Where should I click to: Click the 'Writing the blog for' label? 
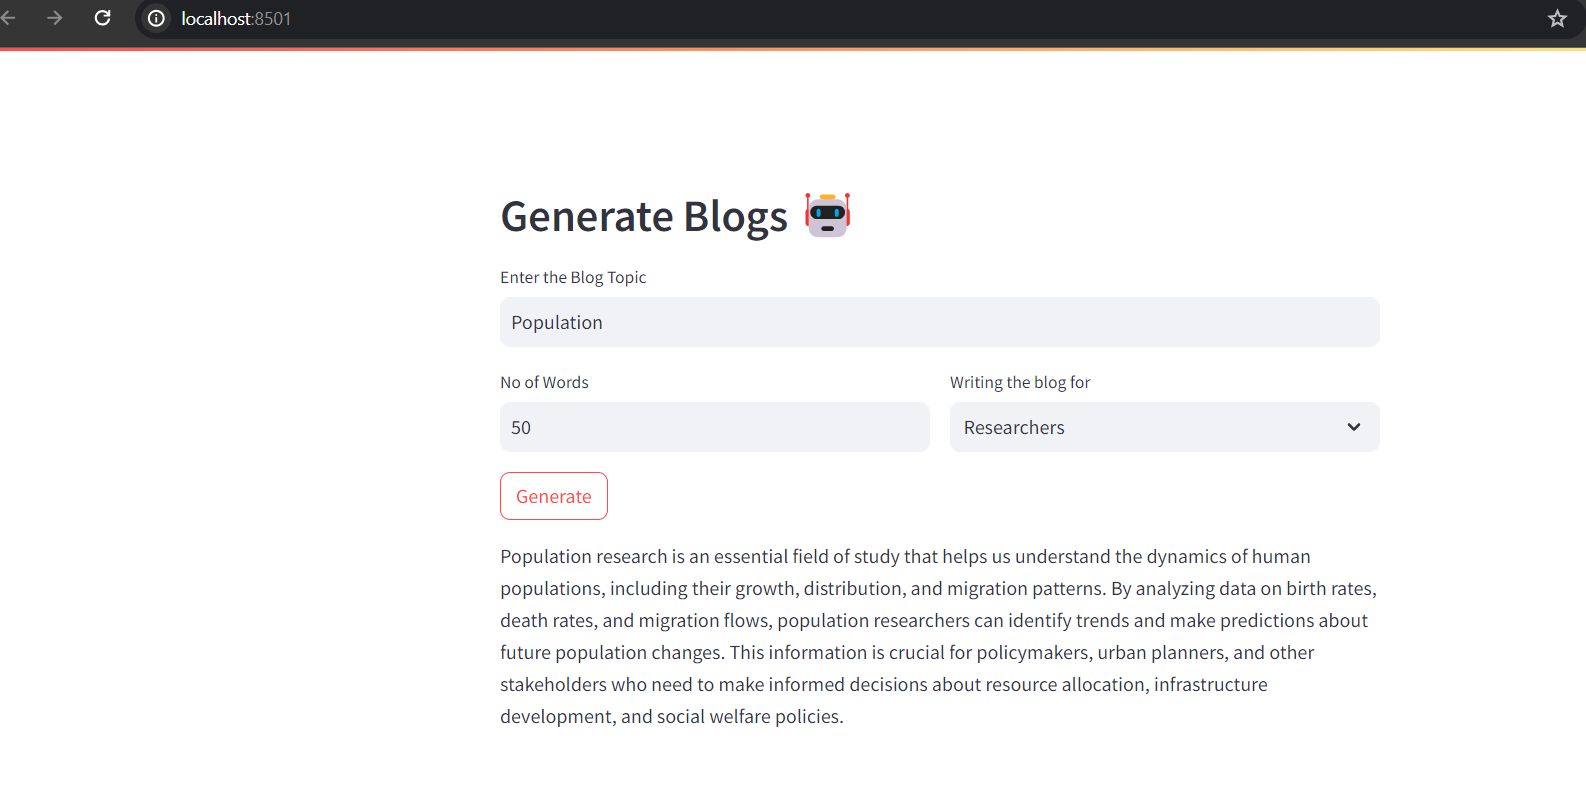1020,382
